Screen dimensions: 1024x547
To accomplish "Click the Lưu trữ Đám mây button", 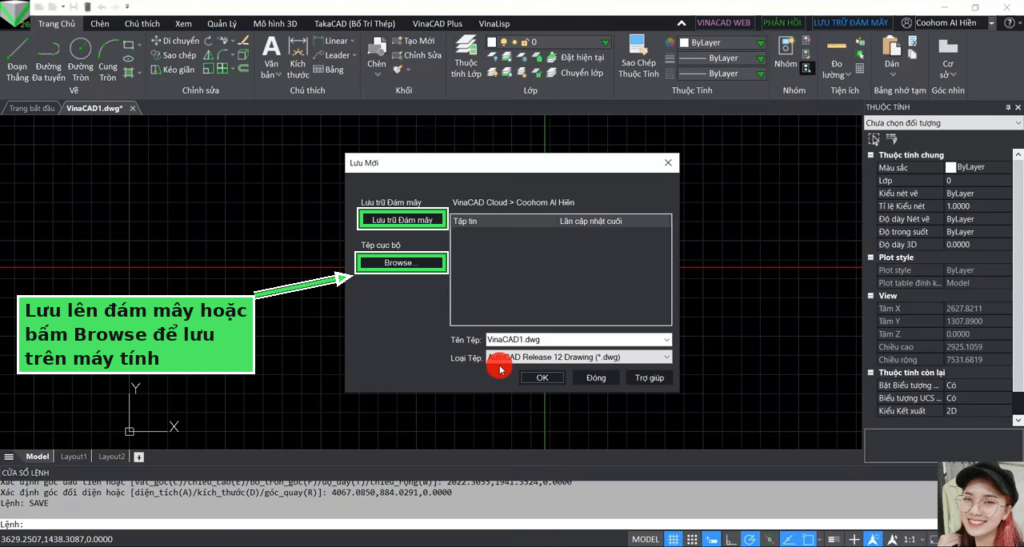I will [x=402, y=220].
